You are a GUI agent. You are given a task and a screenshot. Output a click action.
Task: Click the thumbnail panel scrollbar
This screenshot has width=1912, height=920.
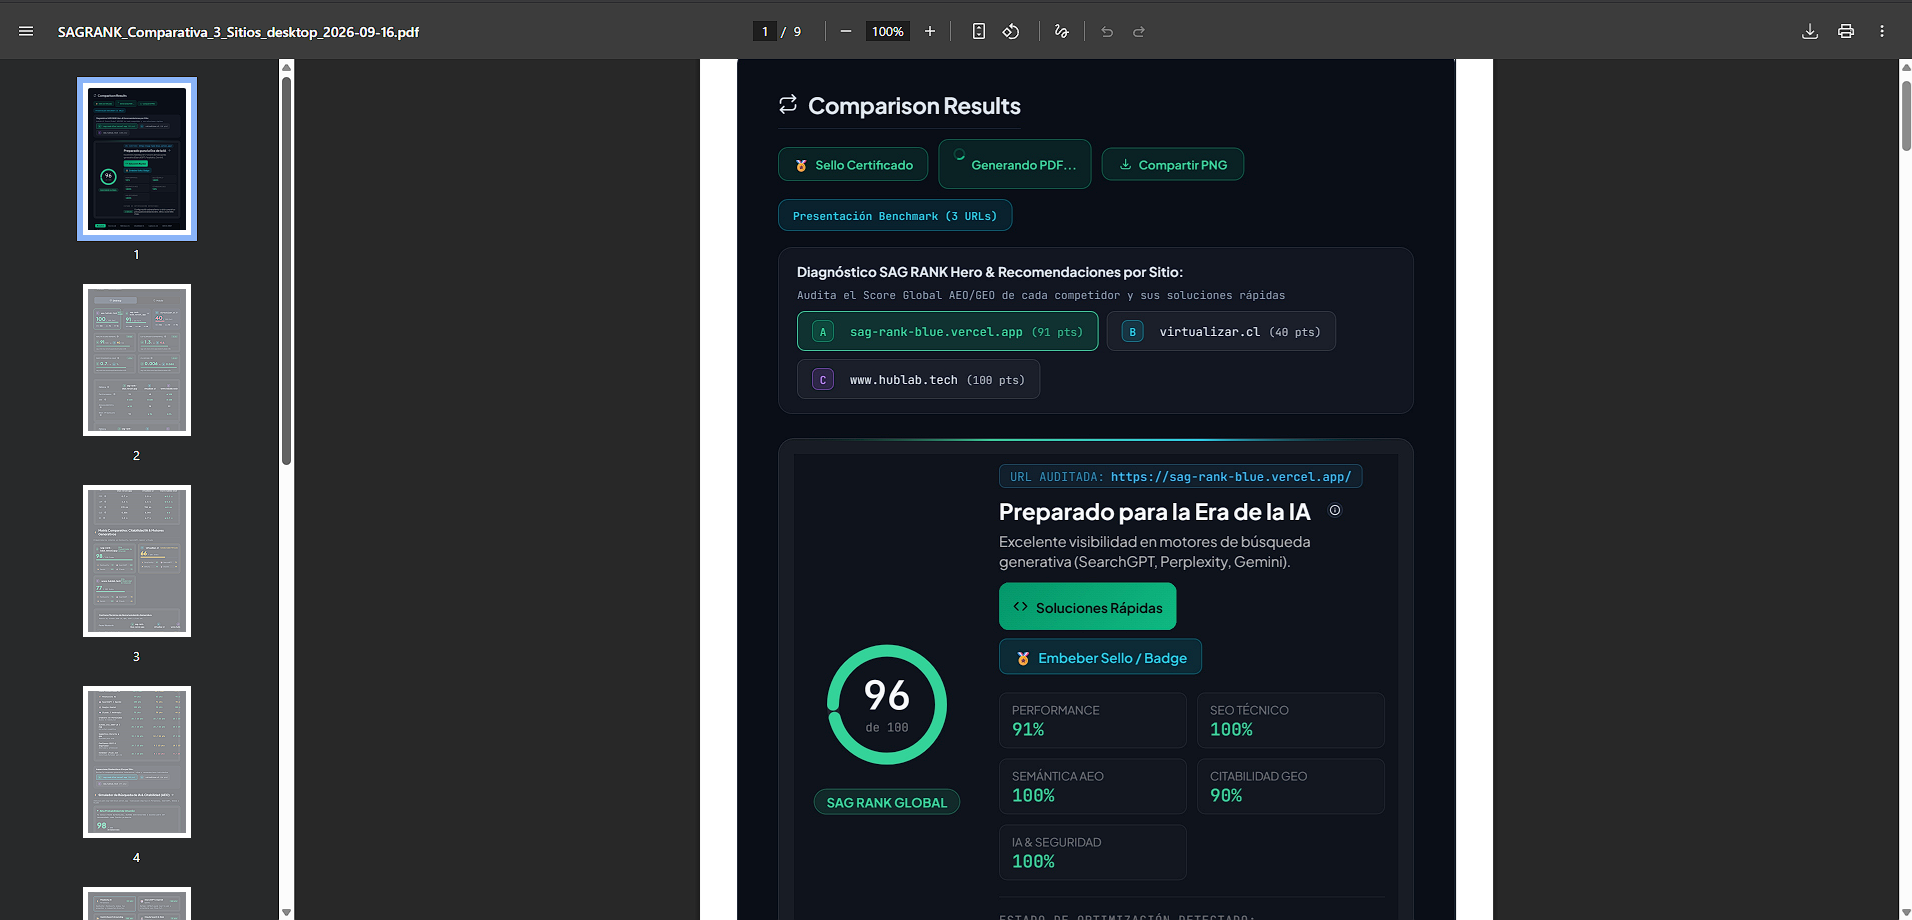pos(286,270)
